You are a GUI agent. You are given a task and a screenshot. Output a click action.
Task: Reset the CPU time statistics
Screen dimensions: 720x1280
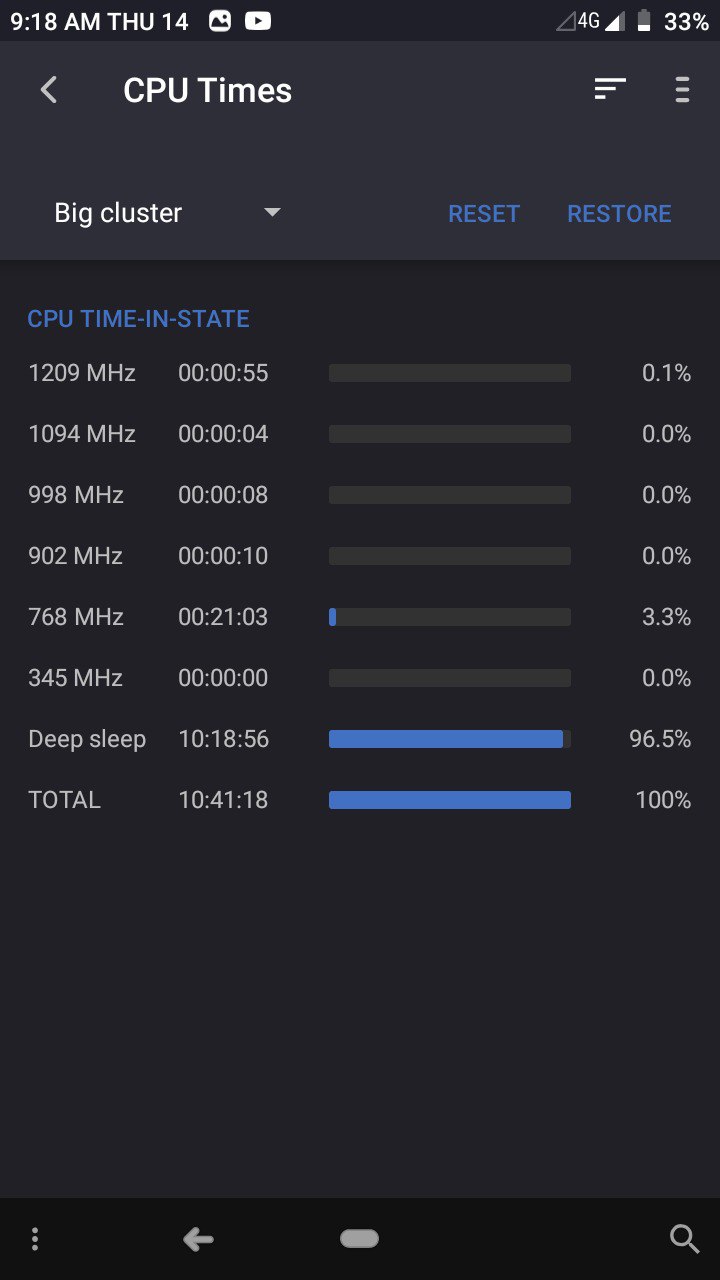click(x=484, y=214)
